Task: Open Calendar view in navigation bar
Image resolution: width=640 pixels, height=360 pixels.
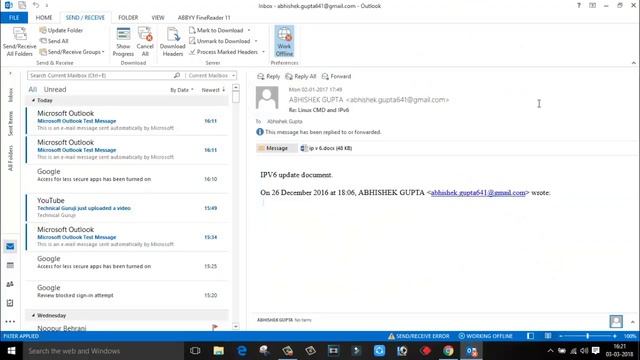Action: click(x=10, y=265)
